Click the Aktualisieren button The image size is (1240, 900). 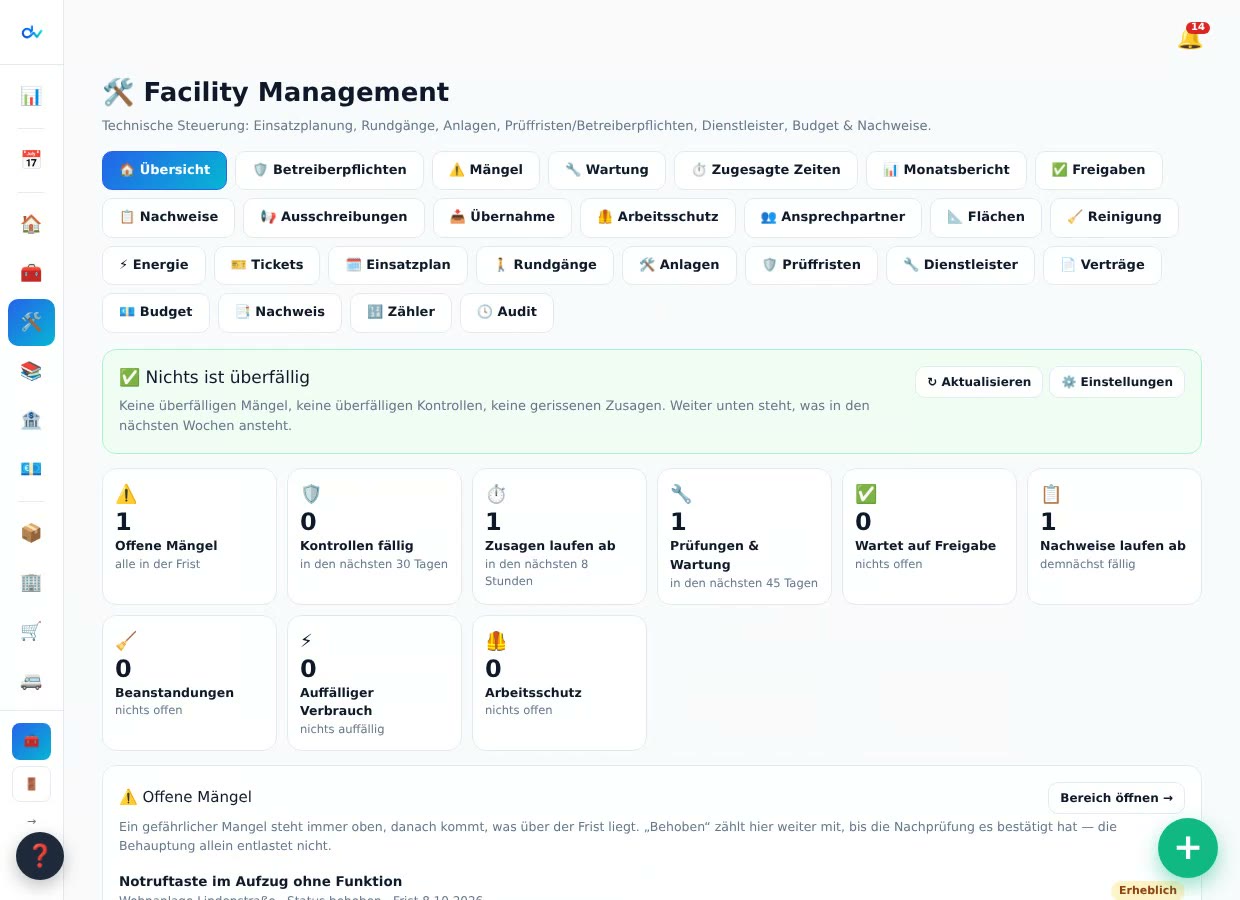click(979, 382)
